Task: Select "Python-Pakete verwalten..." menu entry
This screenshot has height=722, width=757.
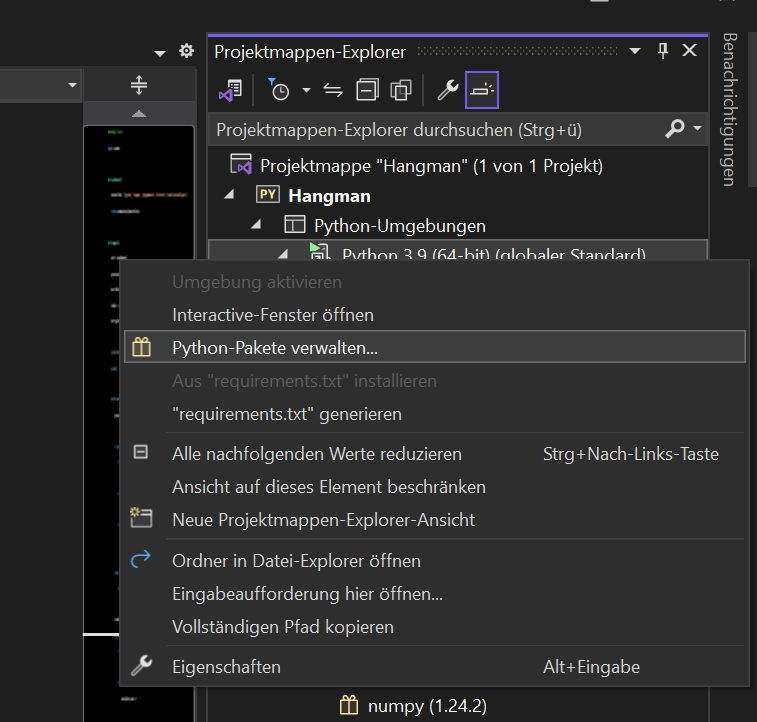Action: click(275, 347)
